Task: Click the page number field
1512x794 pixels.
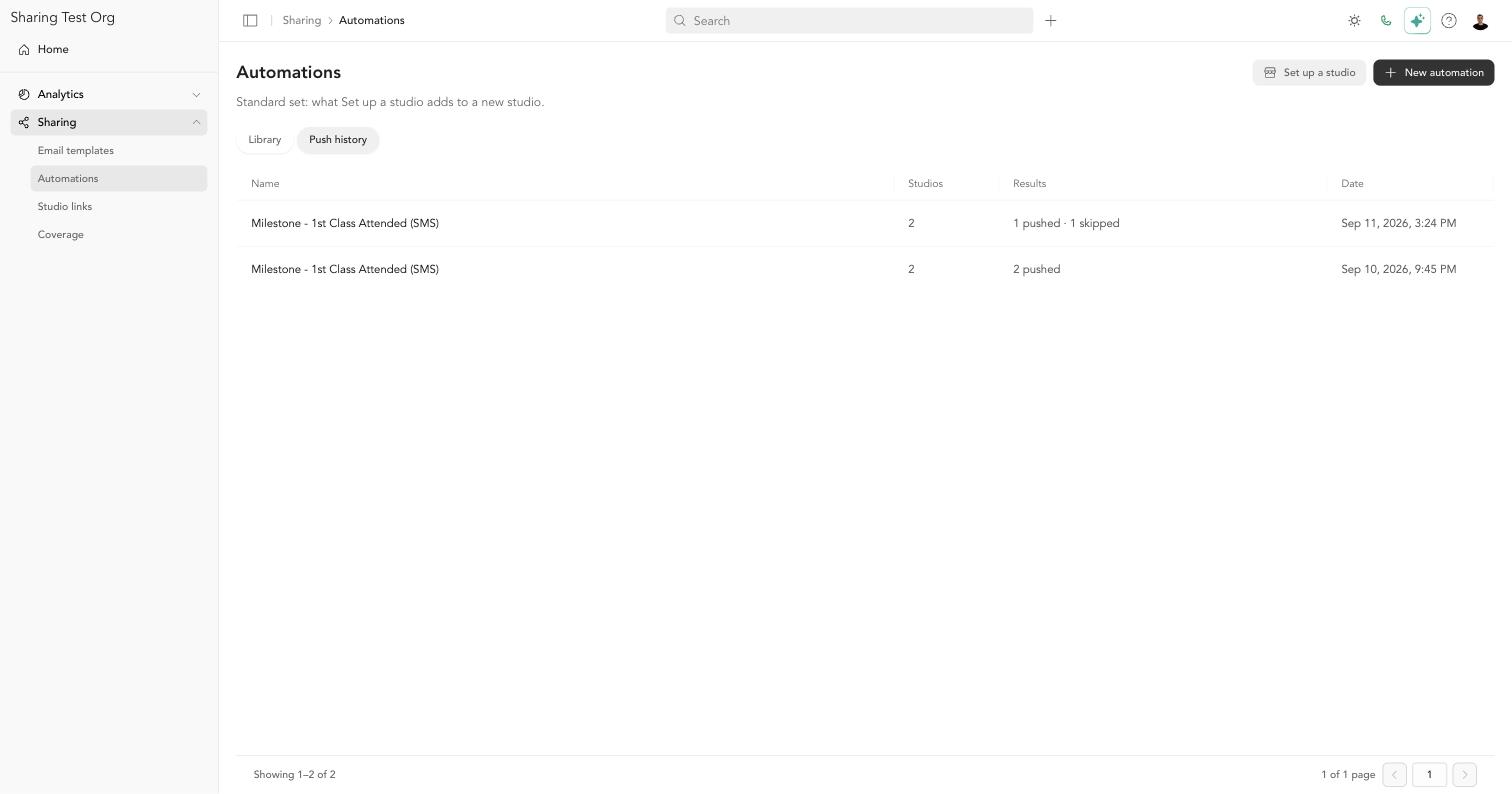Action: [1429, 774]
